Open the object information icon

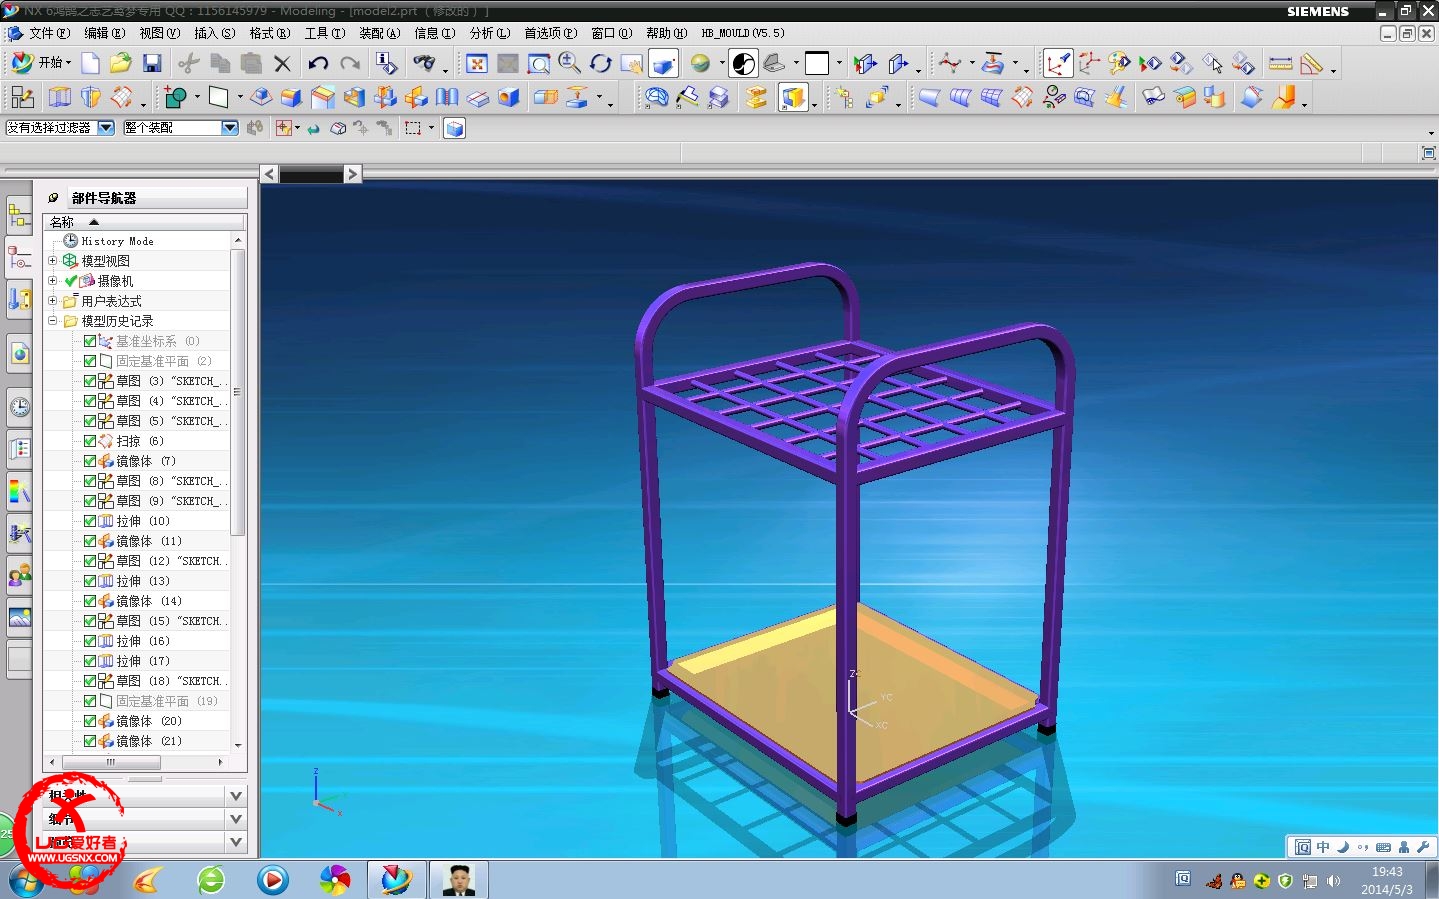386,64
